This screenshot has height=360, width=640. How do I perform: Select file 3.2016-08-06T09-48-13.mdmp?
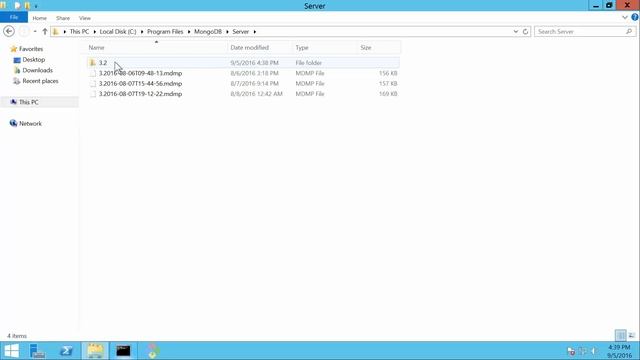coord(140,73)
